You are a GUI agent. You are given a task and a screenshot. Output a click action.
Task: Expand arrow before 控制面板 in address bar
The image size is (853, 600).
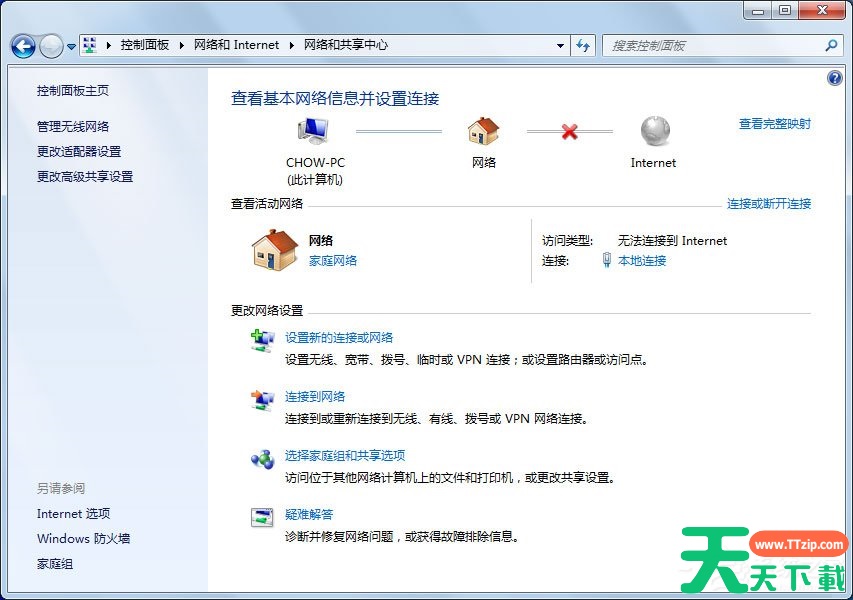click(x=108, y=46)
